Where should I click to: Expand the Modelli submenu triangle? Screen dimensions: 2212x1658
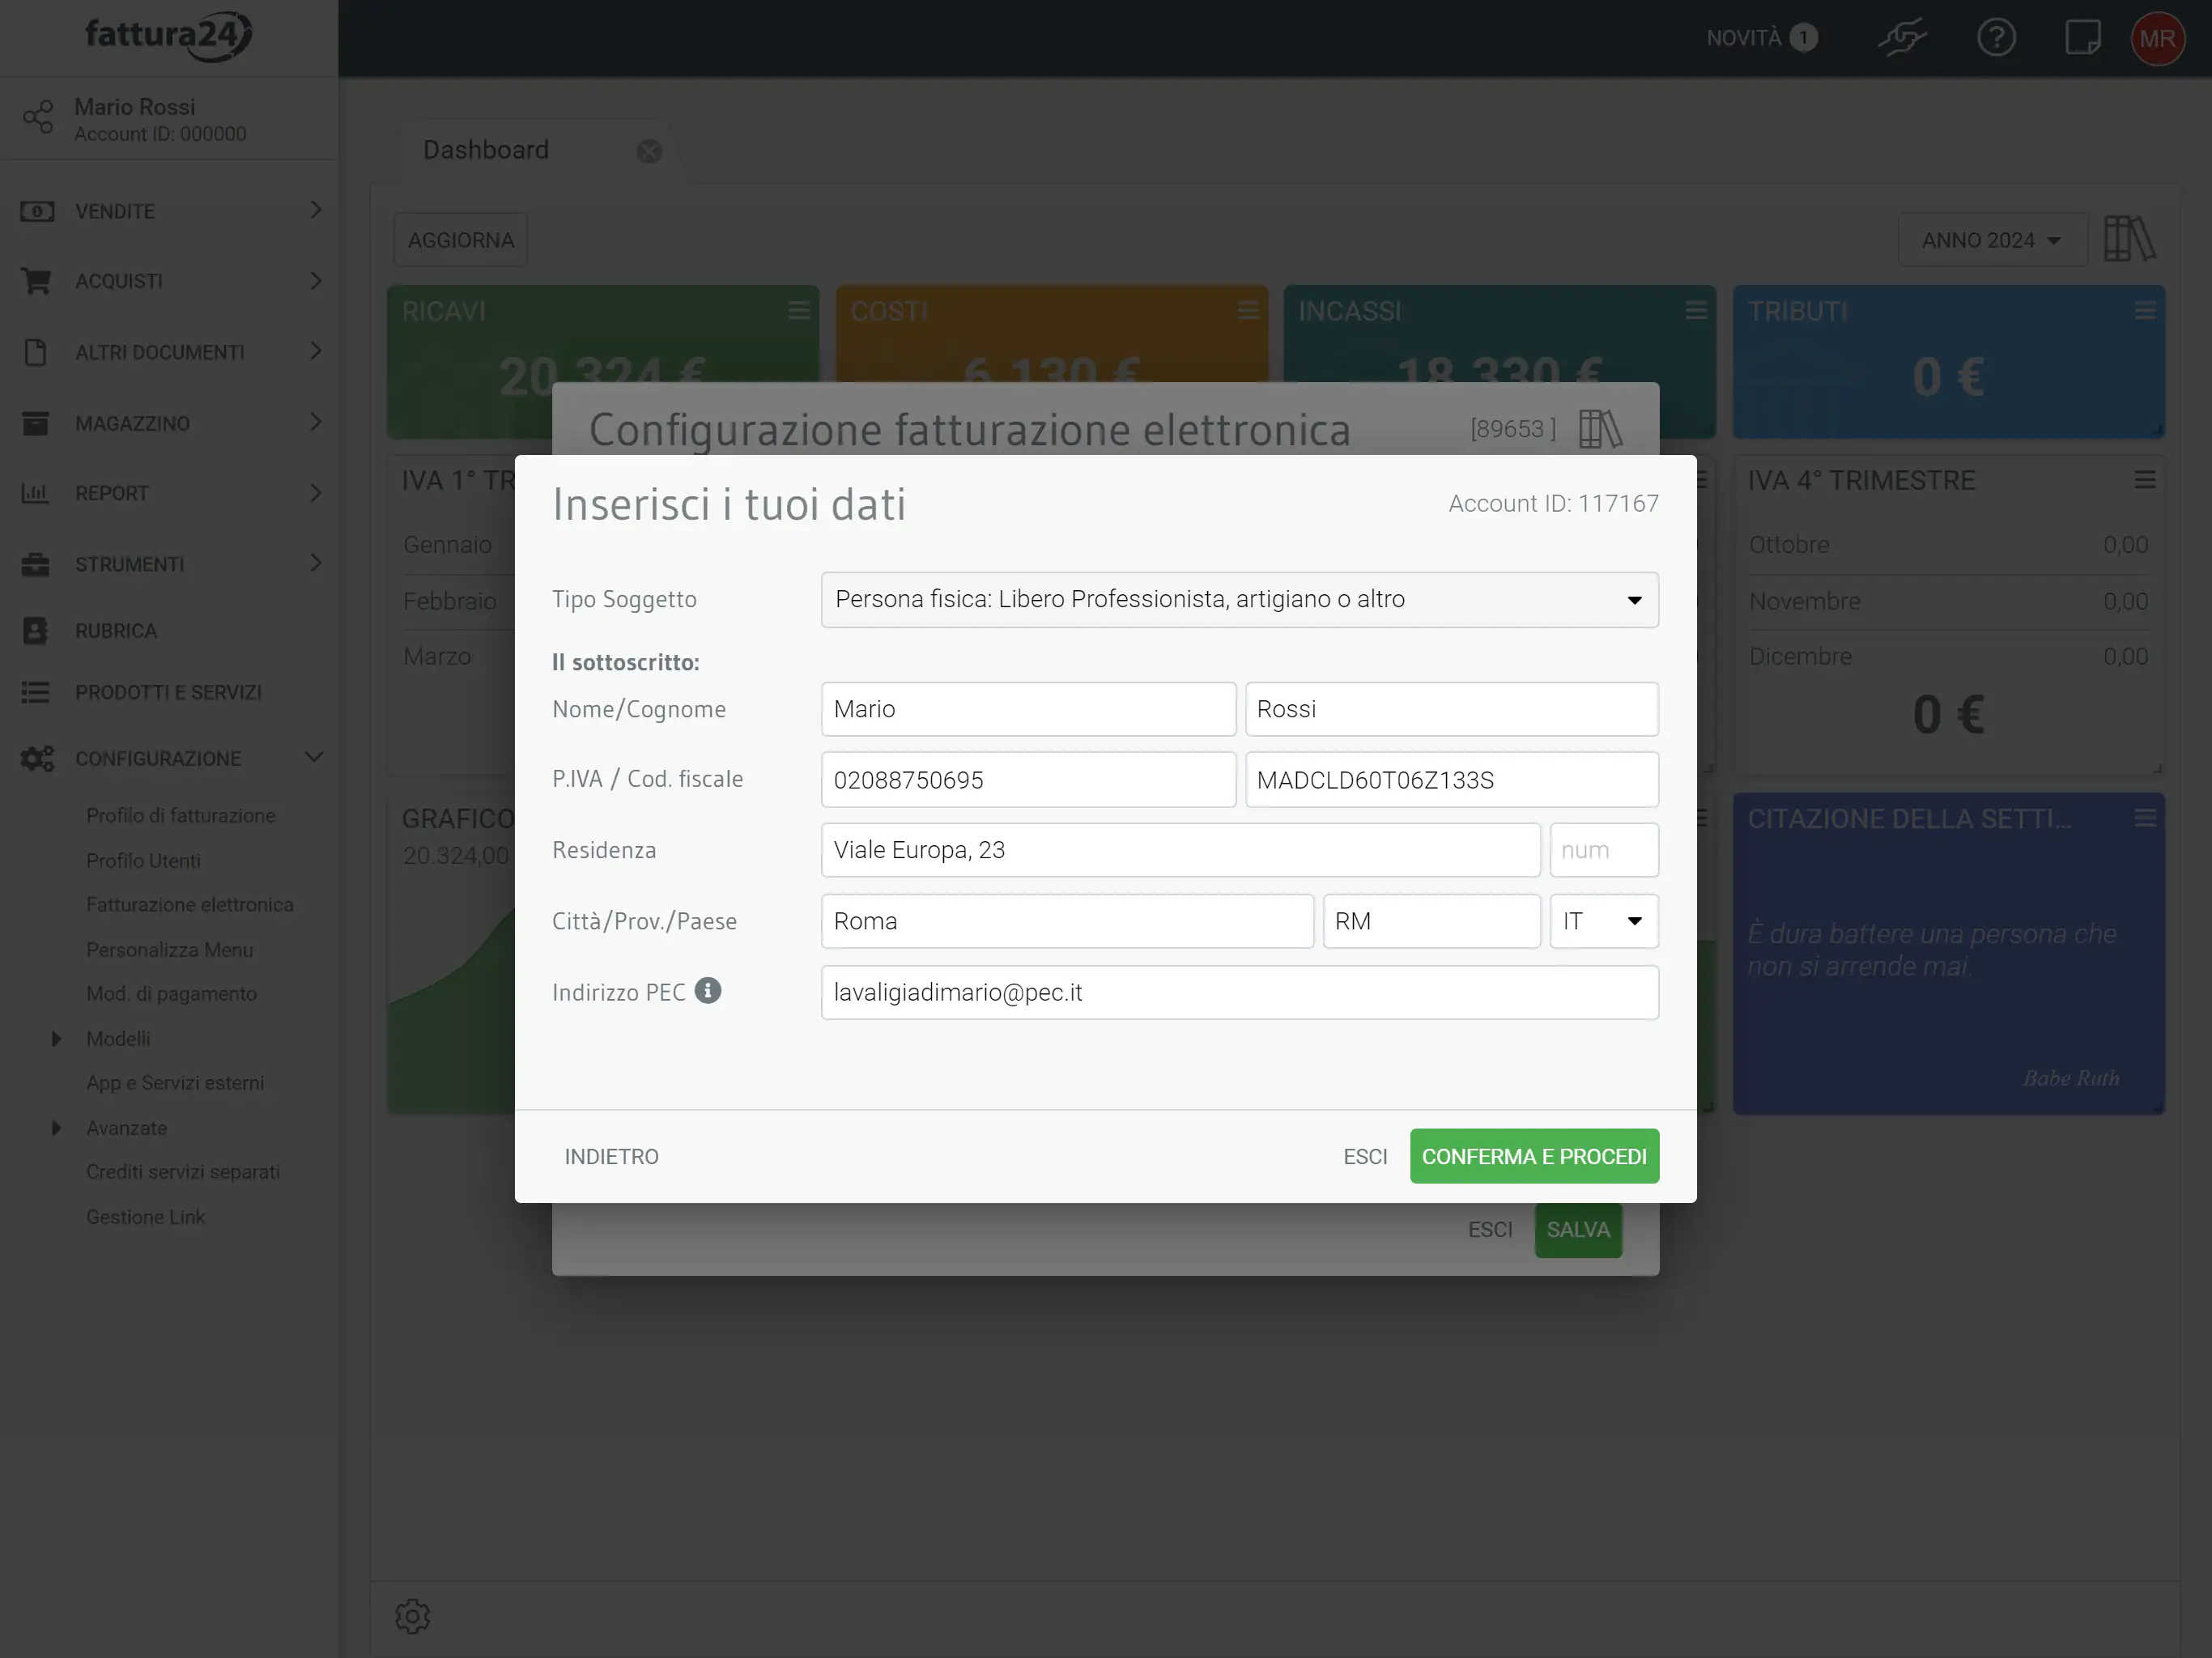(x=56, y=1038)
